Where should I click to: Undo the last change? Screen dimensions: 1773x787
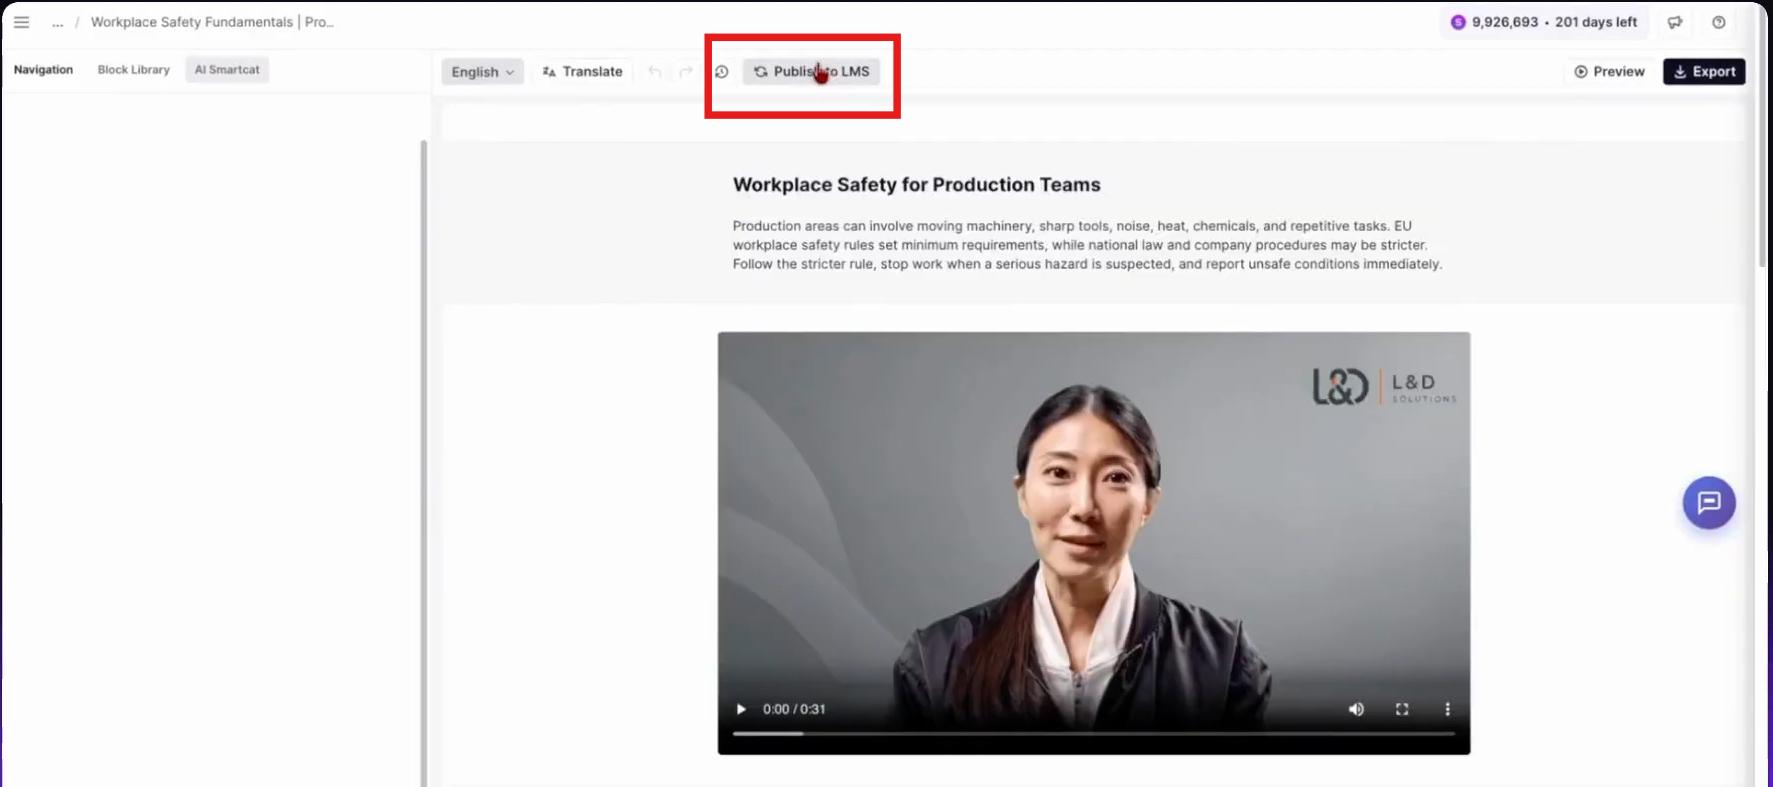[x=654, y=72]
